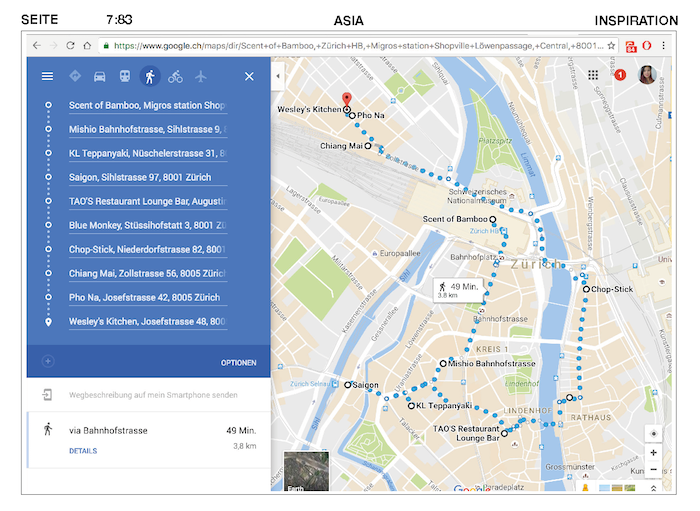The height and width of the screenshot is (511, 700).
Task: Click the Chiang Mai map marker
Action: pos(368,146)
